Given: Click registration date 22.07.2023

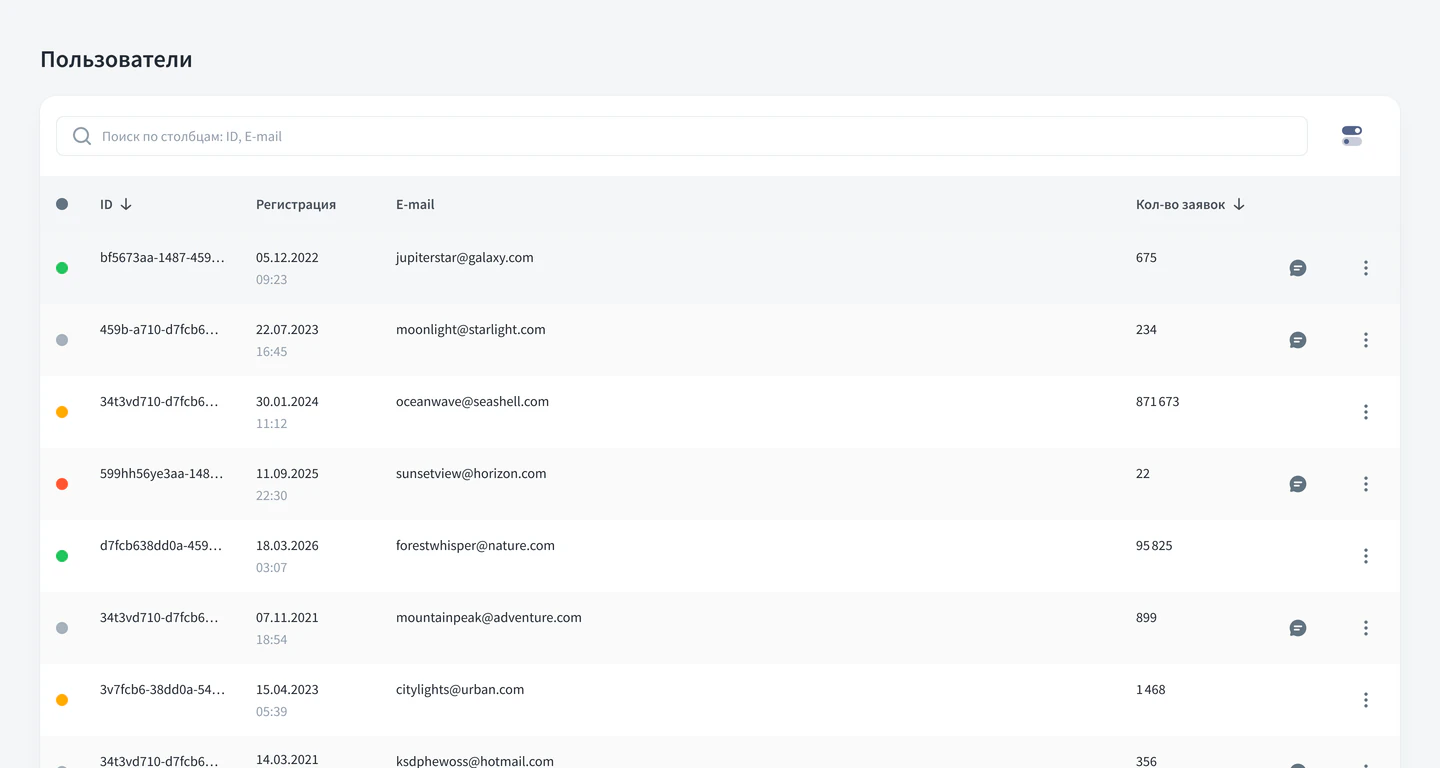Looking at the screenshot, I should tap(287, 329).
